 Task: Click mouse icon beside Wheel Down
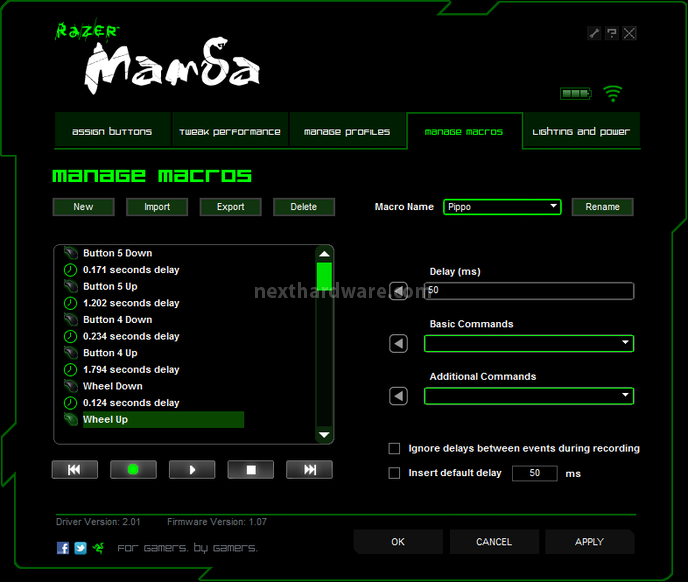tap(71, 386)
